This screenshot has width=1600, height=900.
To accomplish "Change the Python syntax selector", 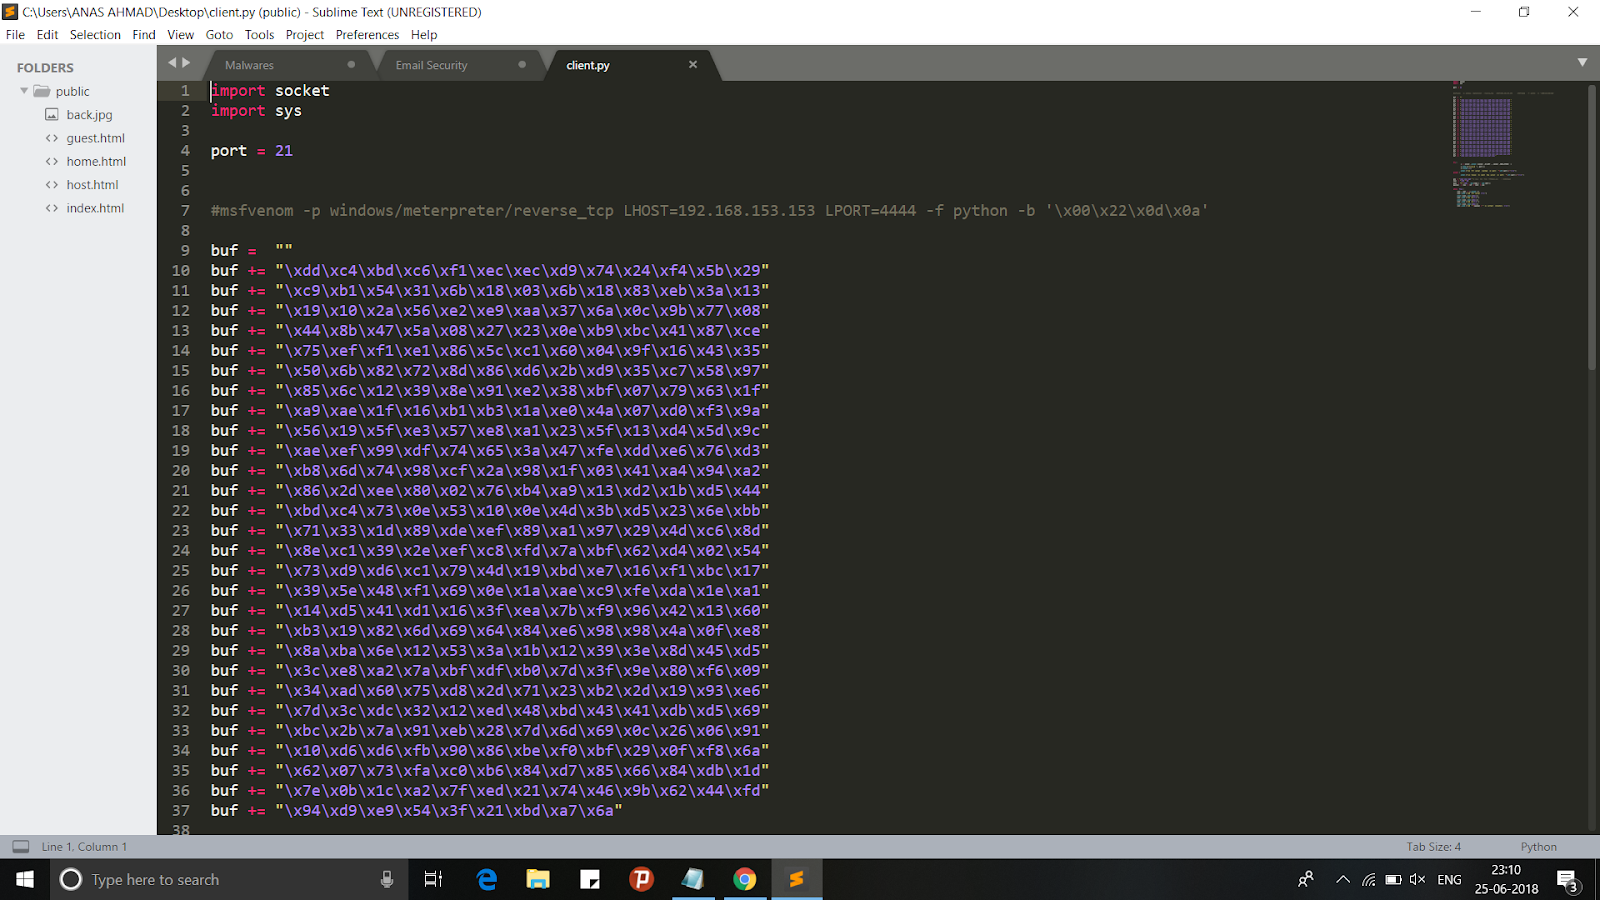I will point(1538,847).
